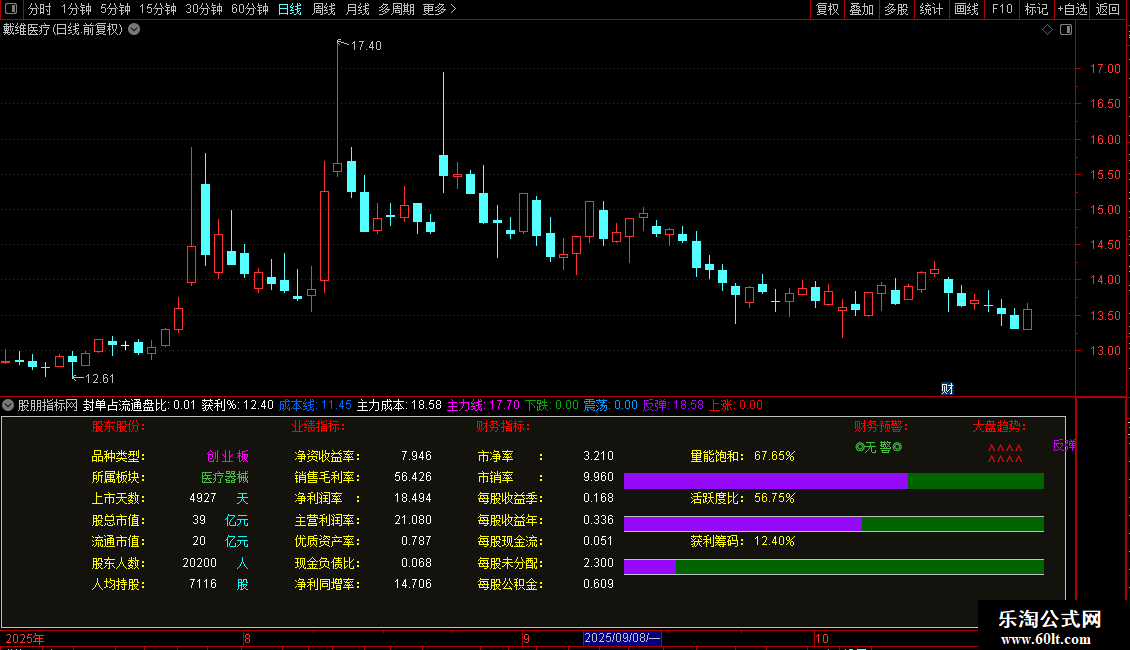
Task: Add the stock via +自选 button
Action: [1071, 10]
